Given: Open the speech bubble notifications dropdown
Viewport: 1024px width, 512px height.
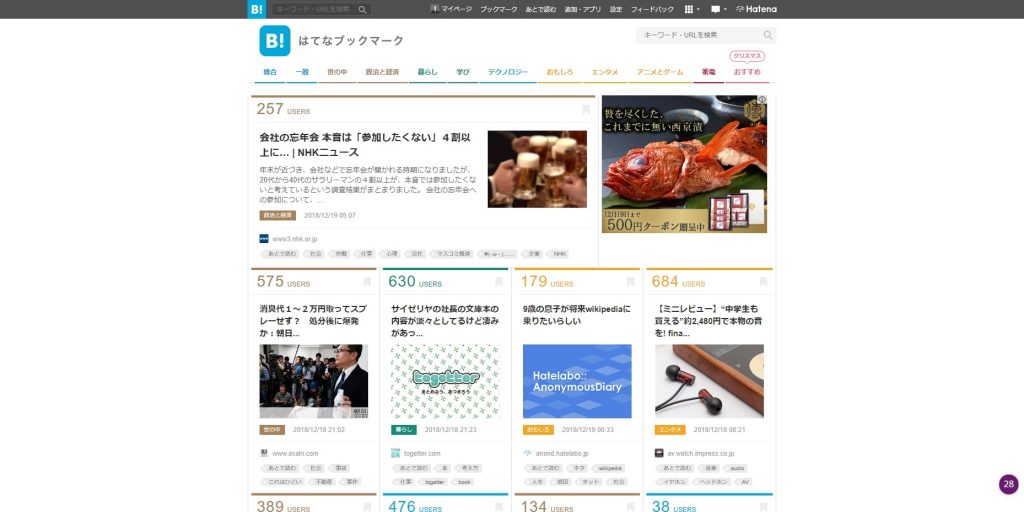Looking at the screenshot, I should [x=718, y=9].
